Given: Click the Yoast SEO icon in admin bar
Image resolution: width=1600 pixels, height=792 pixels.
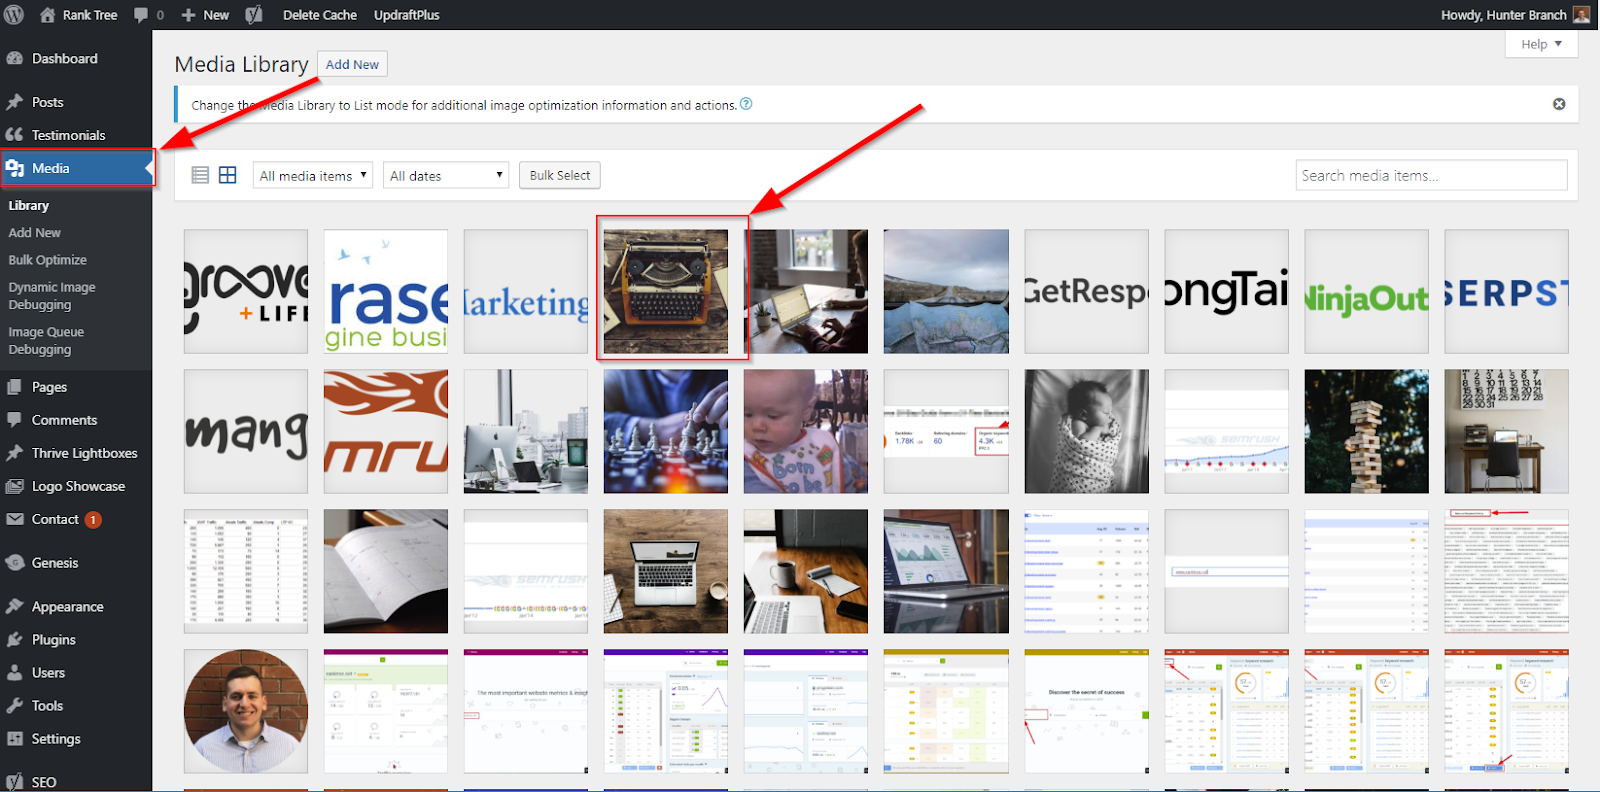Looking at the screenshot, I should click(254, 15).
